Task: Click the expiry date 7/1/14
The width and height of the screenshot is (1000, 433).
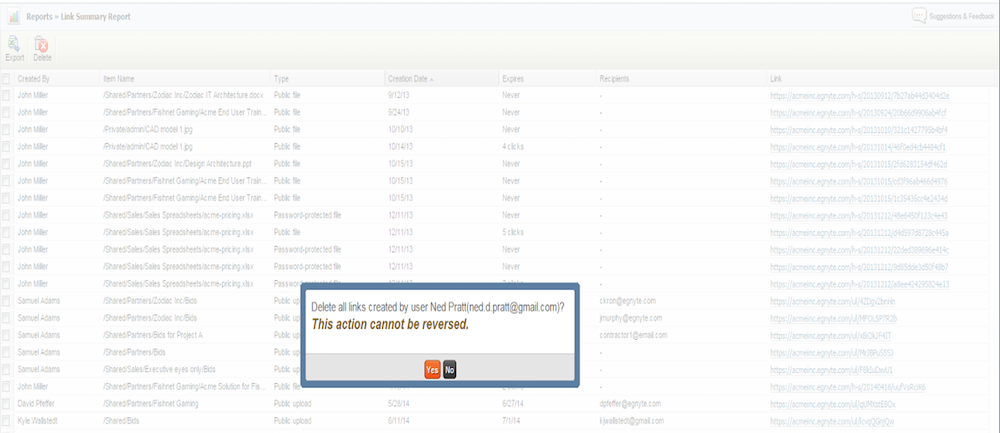Action: click(x=511, y=421)
